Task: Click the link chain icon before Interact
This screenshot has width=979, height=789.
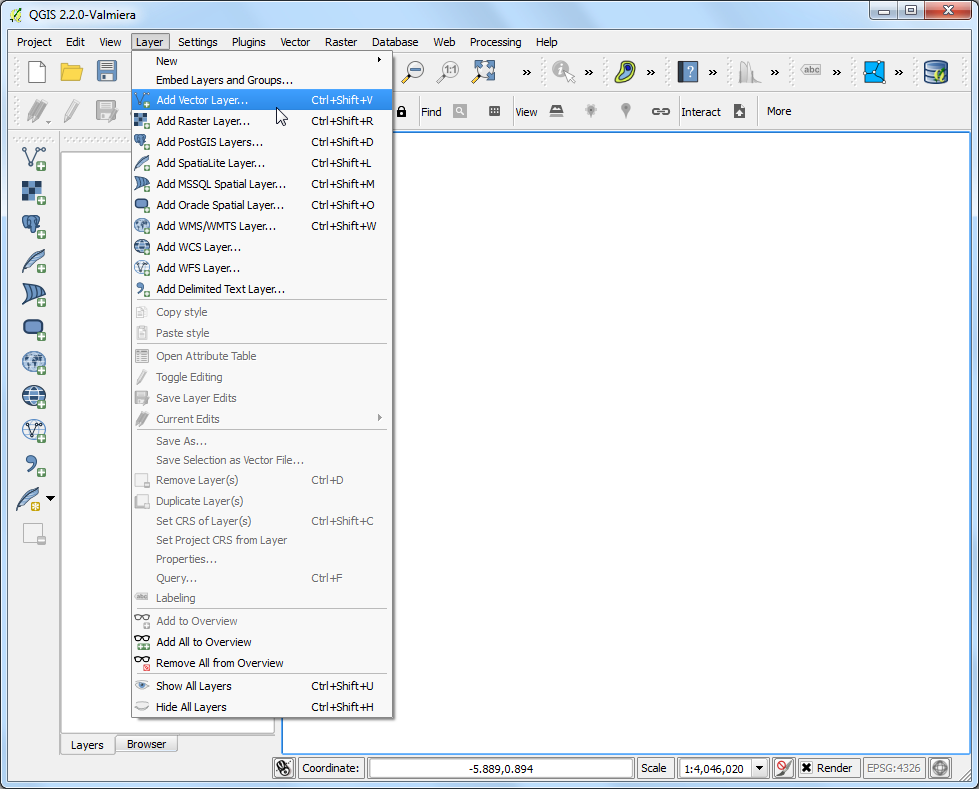Action: pyautogui.click(x=661, y=111)
